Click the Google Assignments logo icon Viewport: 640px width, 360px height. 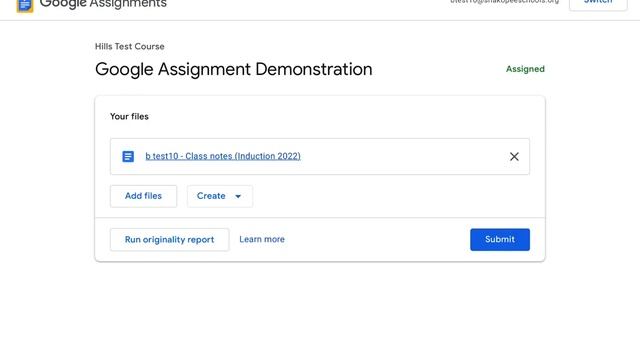coord(24,6)
